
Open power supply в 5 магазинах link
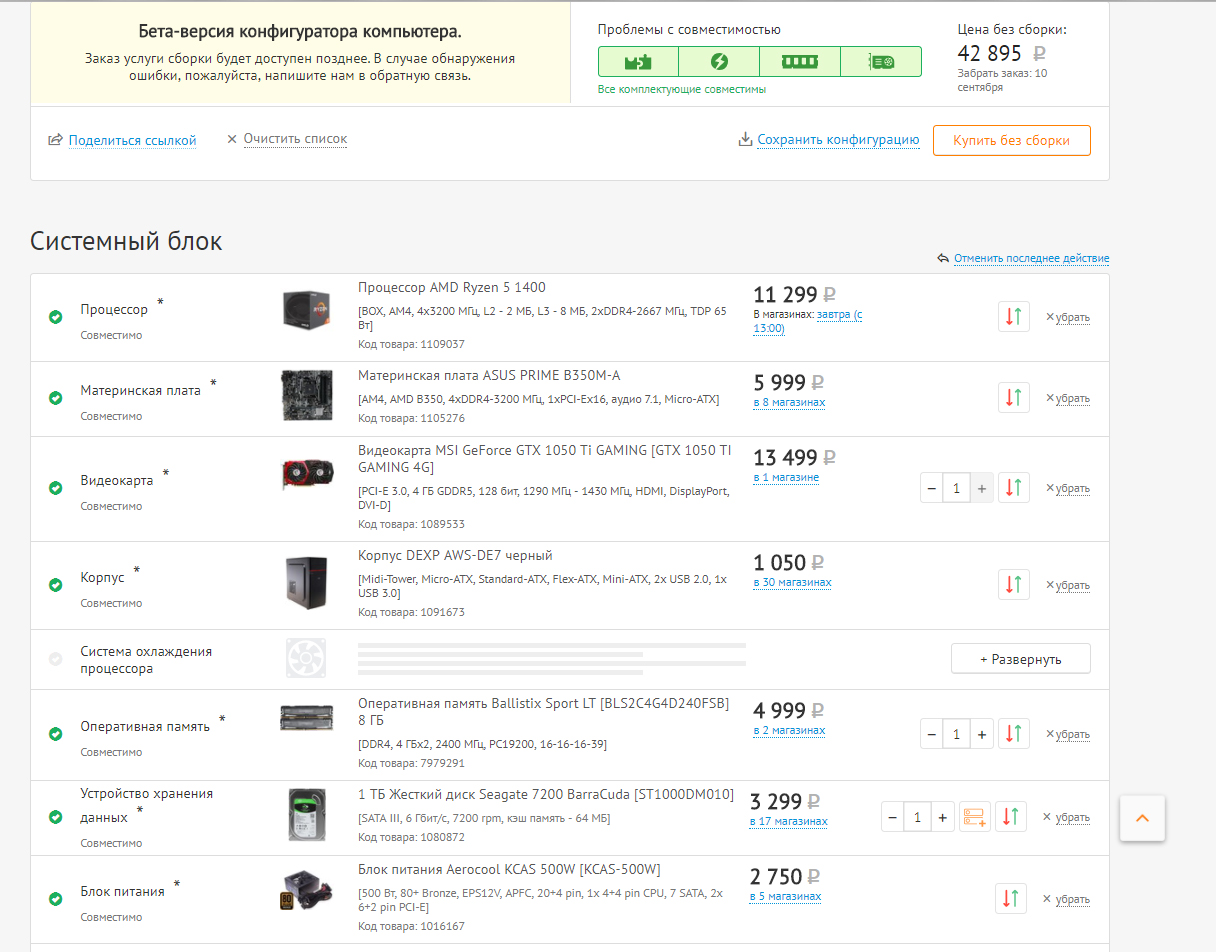786,896
